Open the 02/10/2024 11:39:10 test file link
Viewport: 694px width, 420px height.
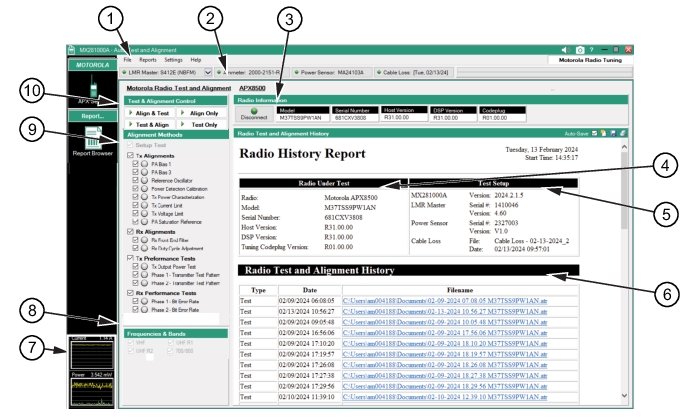coord(445,397)
